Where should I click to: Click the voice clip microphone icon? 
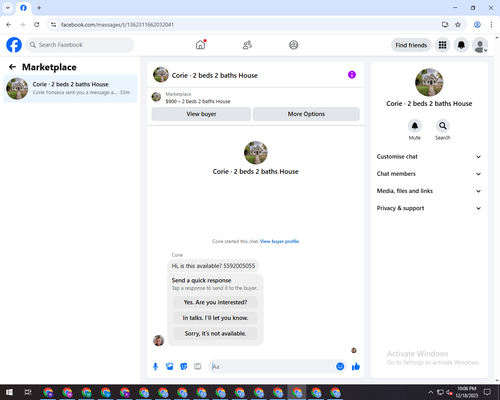pyautogui.click(x=155, y=367)
